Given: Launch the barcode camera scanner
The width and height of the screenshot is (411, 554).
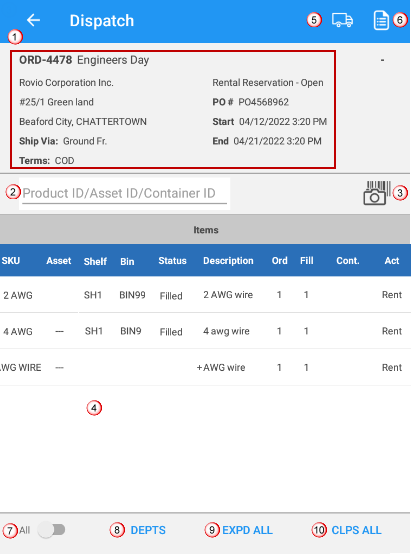Looking at the screenshot, I should tap(377, 193).
